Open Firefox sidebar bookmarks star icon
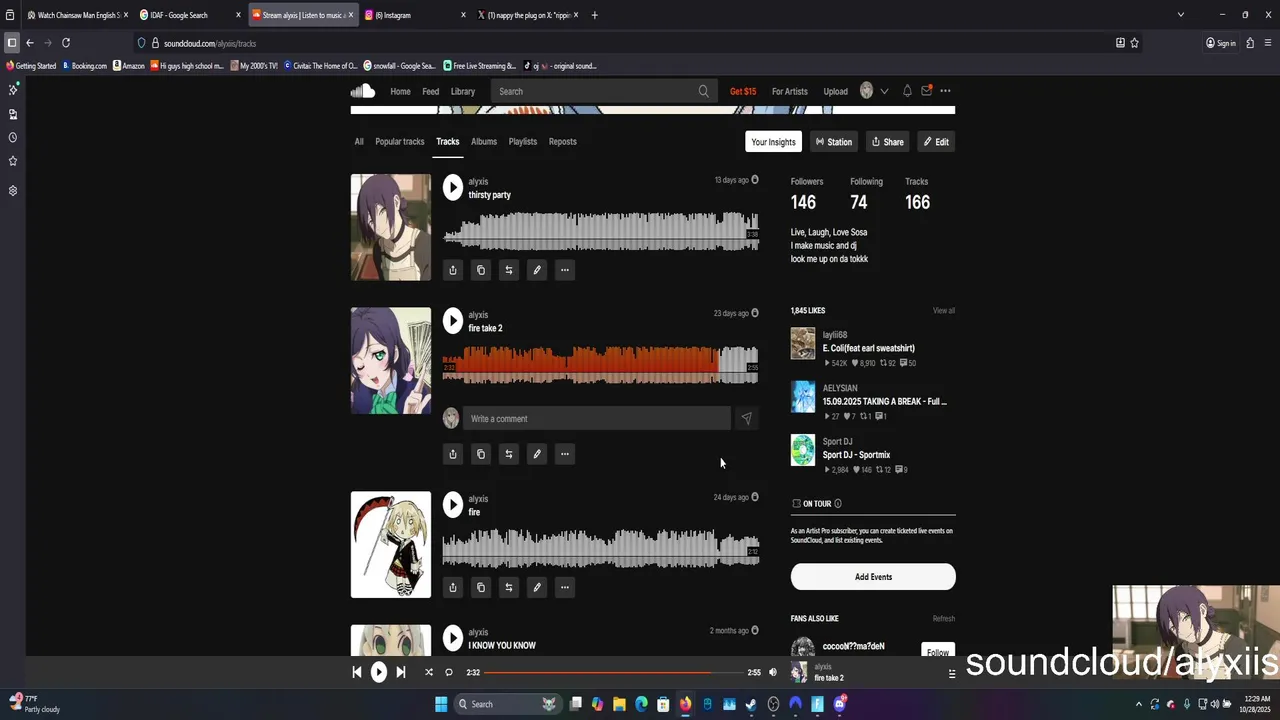 (x=13, y=161)
